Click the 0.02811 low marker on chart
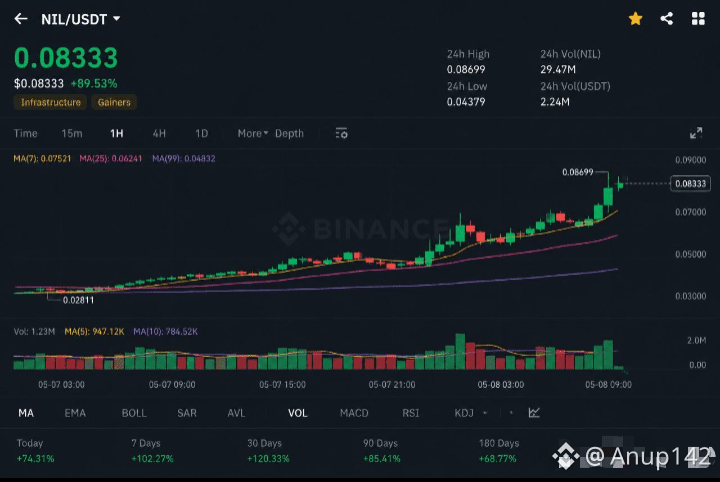The width and height of the screenshot is (720, 482). (78, 300)
